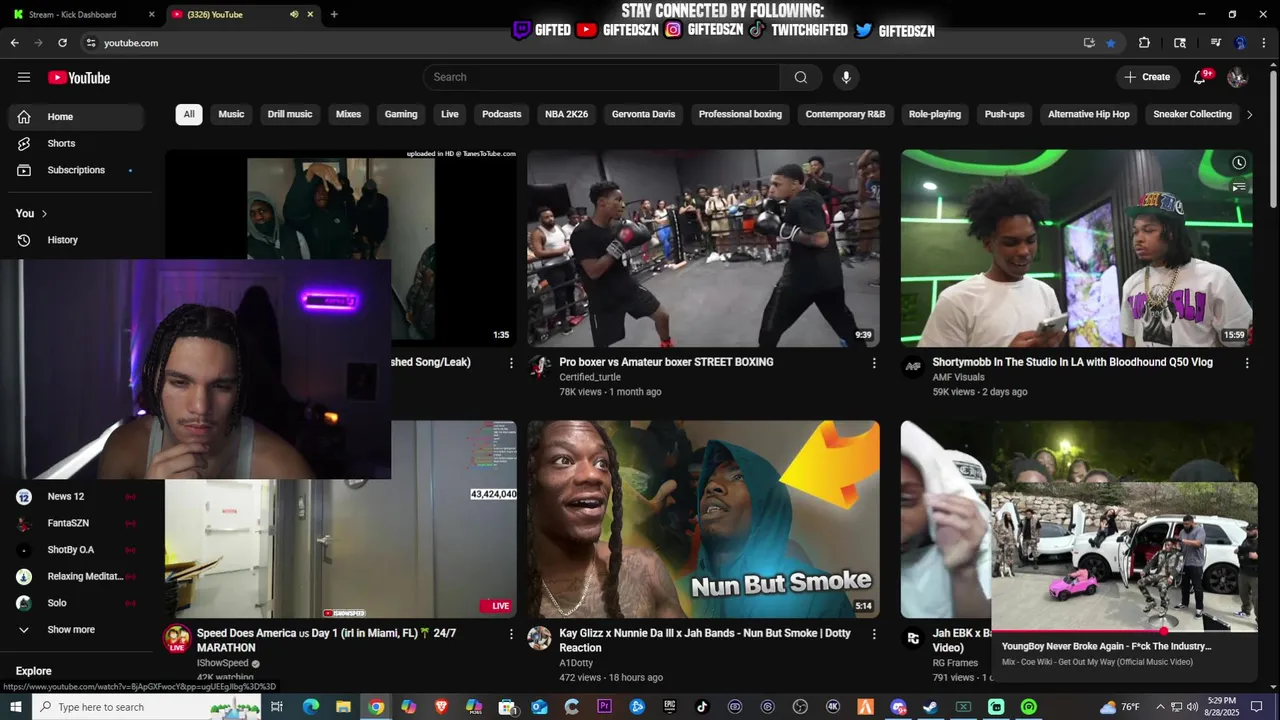The image size is (1280, 720).
Task: Open options menu for Pro boxer video
Action: (874, 363)
